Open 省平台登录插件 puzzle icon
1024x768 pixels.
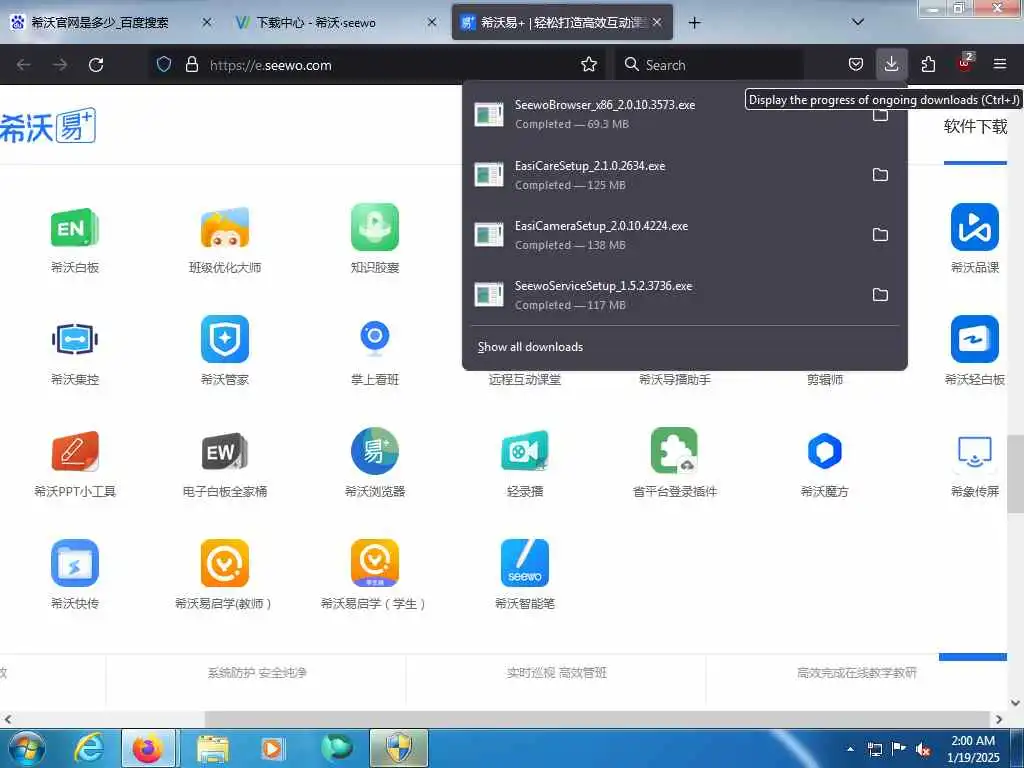(x=675, y=451)
